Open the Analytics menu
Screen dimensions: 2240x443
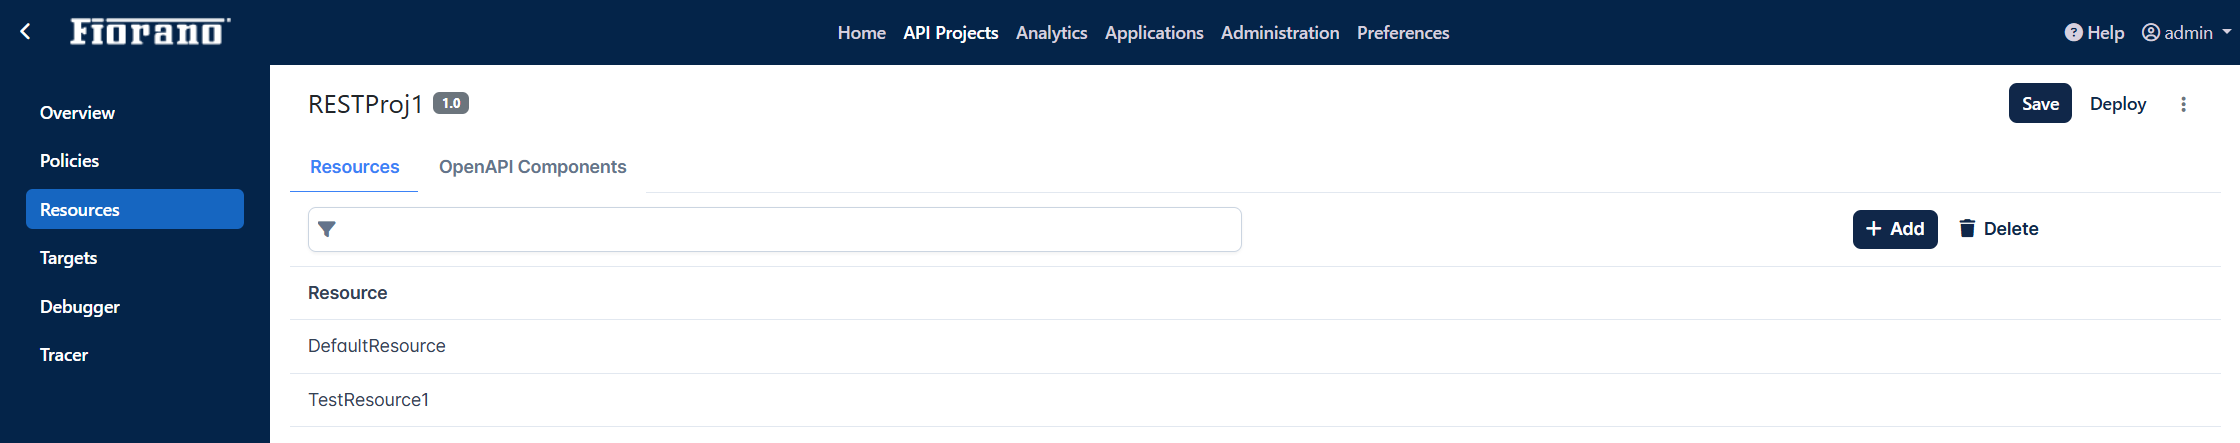tap(1051, 33)
